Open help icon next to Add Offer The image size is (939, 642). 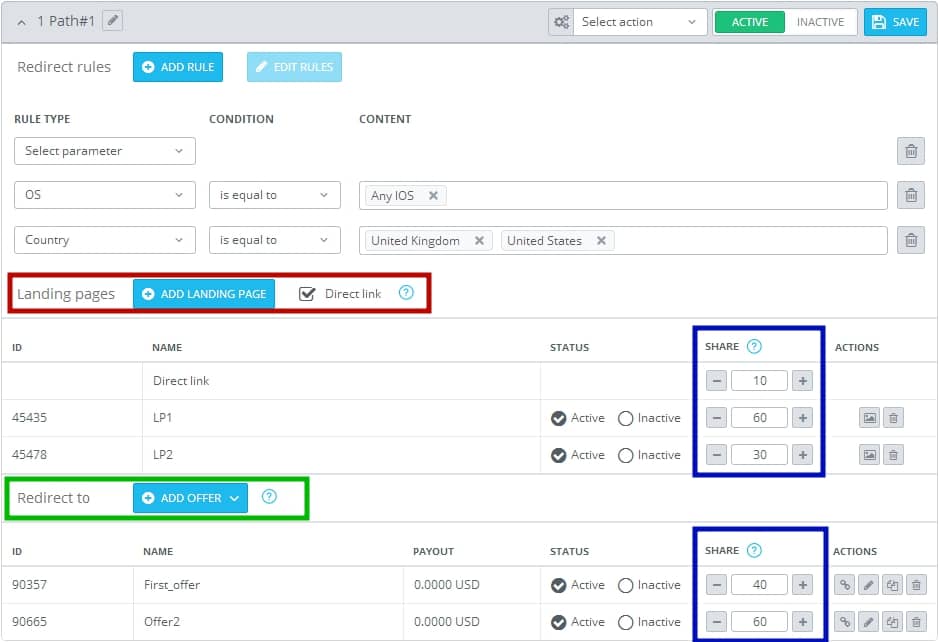[269, 496]
